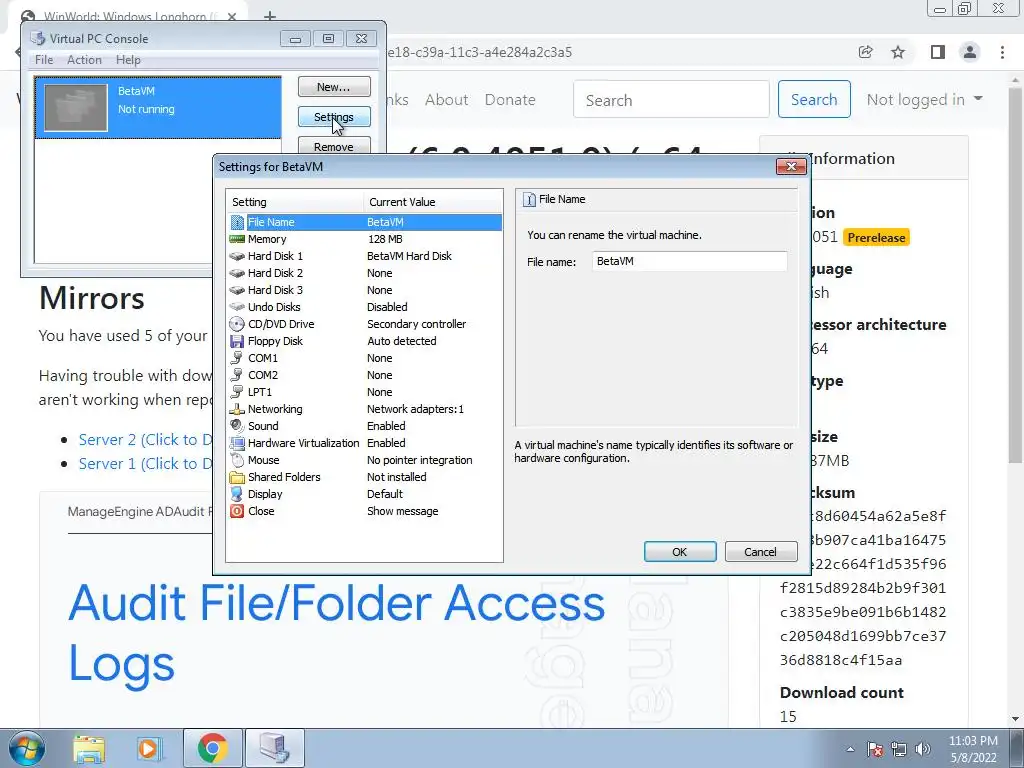Click the BetaVM thumbnail in console

(x=76, y=108)
